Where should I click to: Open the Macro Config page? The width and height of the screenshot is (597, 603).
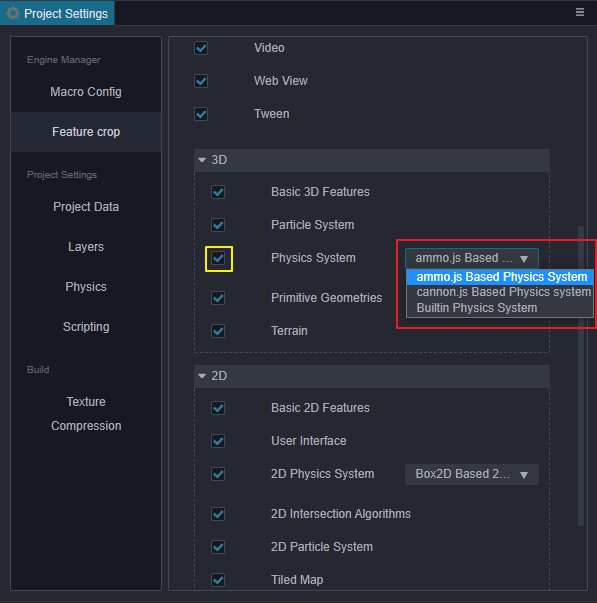pyautogui.click(x=86, y=92)
